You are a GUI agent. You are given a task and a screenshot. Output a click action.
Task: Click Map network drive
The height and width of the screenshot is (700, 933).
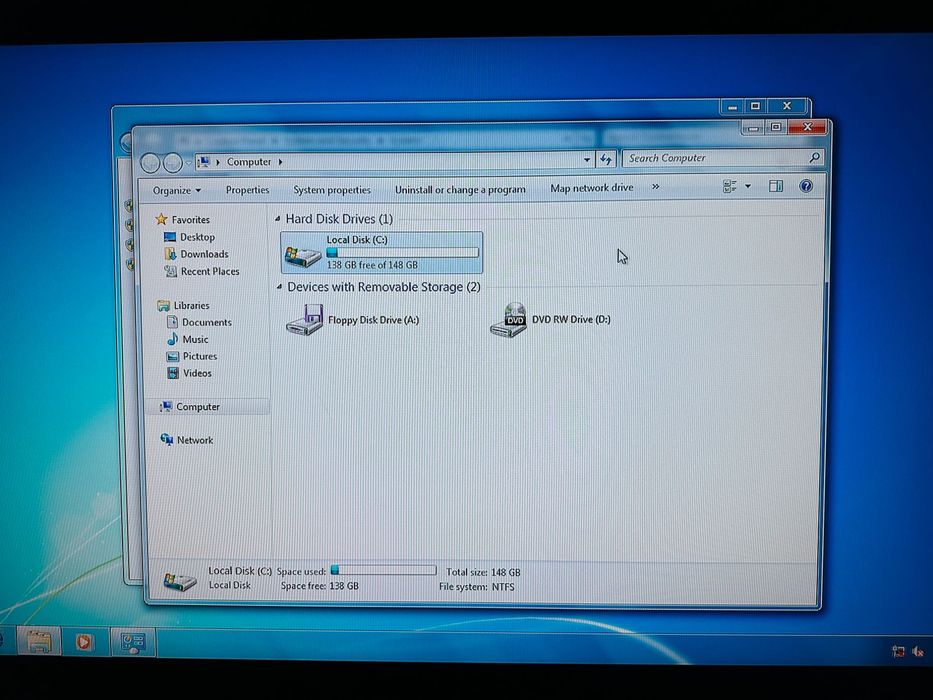click(x=591, y=188)
